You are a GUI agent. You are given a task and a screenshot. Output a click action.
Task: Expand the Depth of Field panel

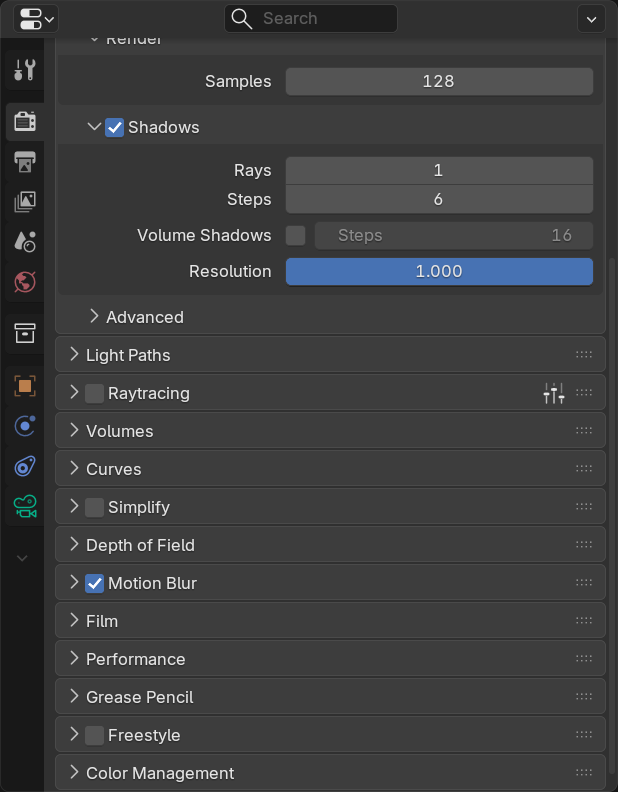point(74,544)
